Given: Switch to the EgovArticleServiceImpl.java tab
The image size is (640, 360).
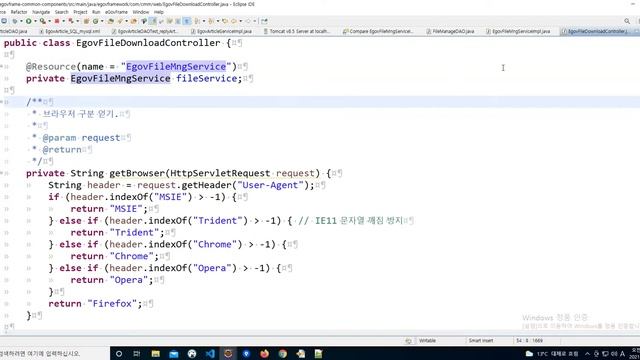Looking at the screenshot, I should pyautogui.click(x=221, y=31).
